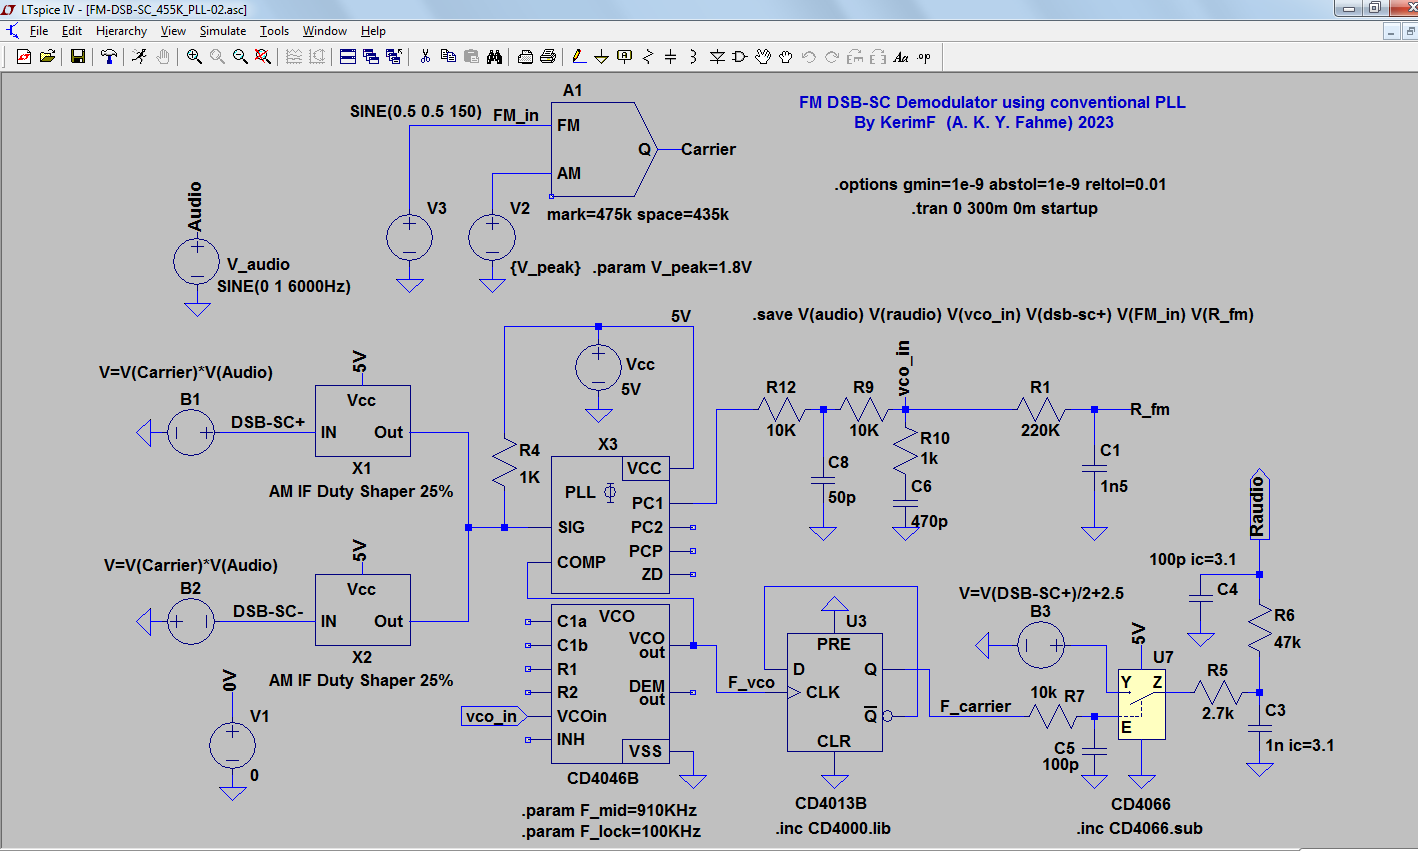Select the diode placement tool

(x=717, y=57)
